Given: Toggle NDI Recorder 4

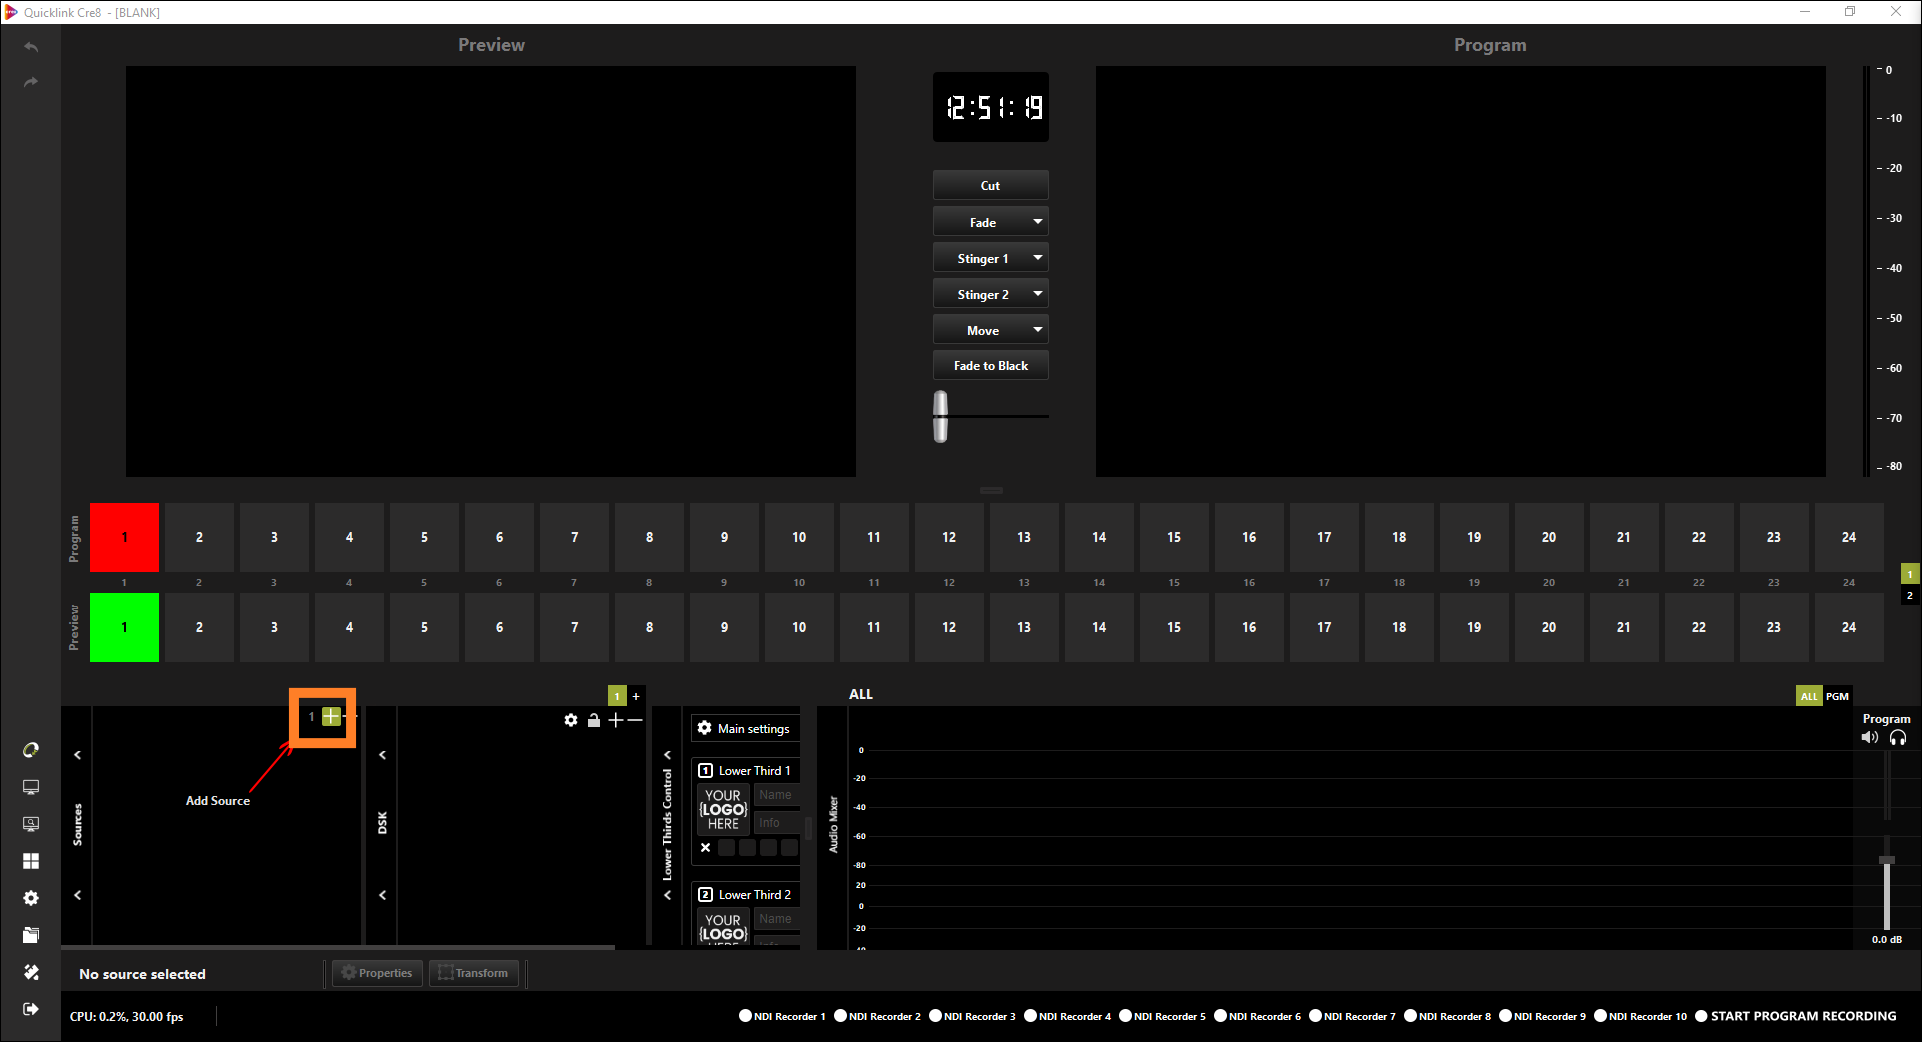Looking at the screenshot, I should coord(1067,1016).
